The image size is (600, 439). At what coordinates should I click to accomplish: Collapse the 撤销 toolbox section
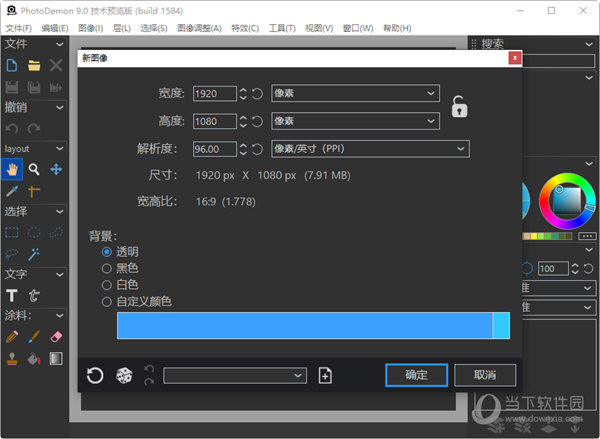pyautogui.click(x=60, y=108)
